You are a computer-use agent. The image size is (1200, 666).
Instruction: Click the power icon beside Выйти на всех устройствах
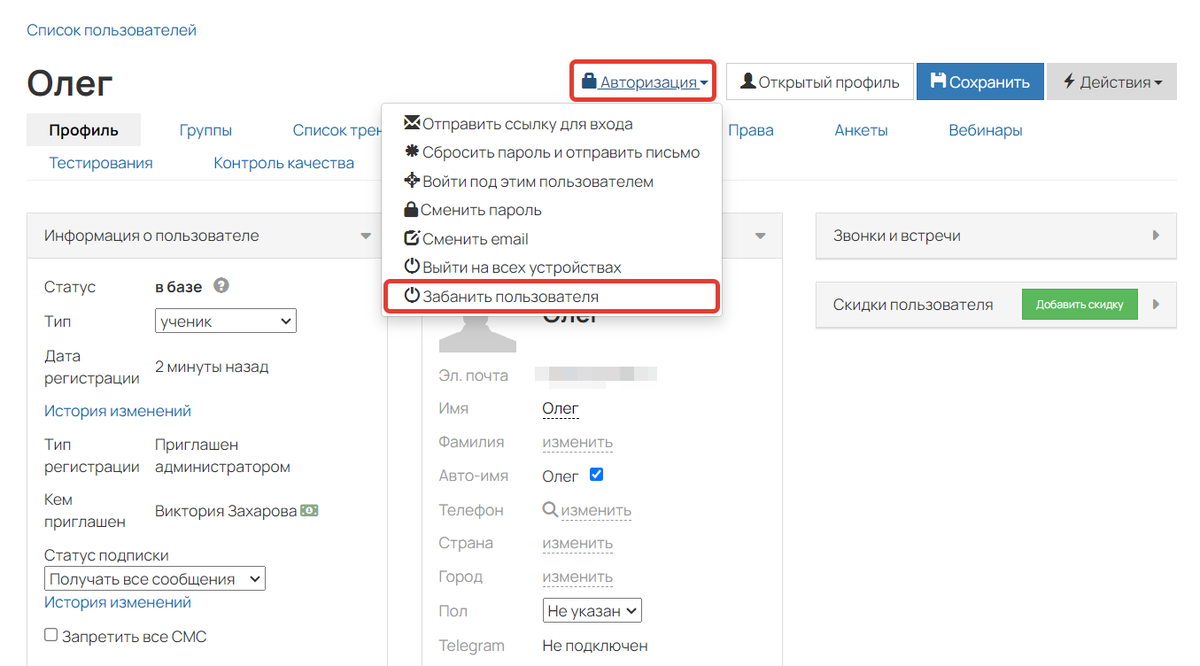pos(411,268)
